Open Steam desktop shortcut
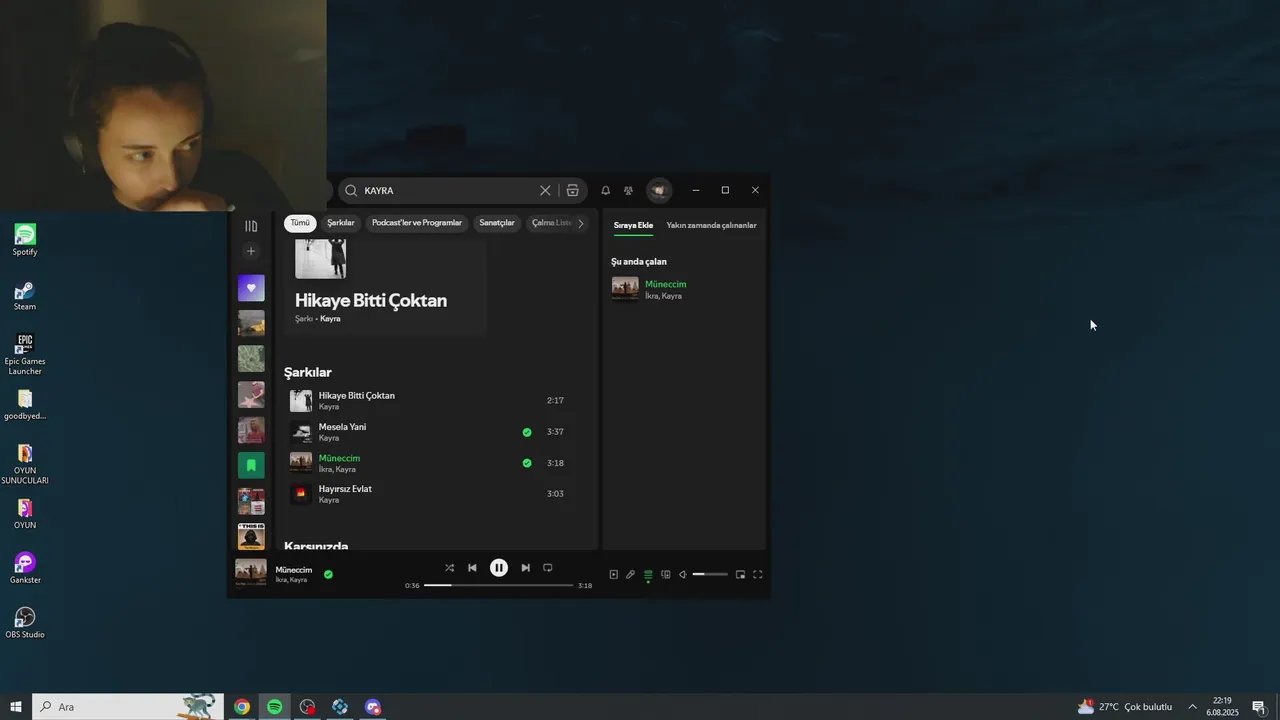 [25, 295]
